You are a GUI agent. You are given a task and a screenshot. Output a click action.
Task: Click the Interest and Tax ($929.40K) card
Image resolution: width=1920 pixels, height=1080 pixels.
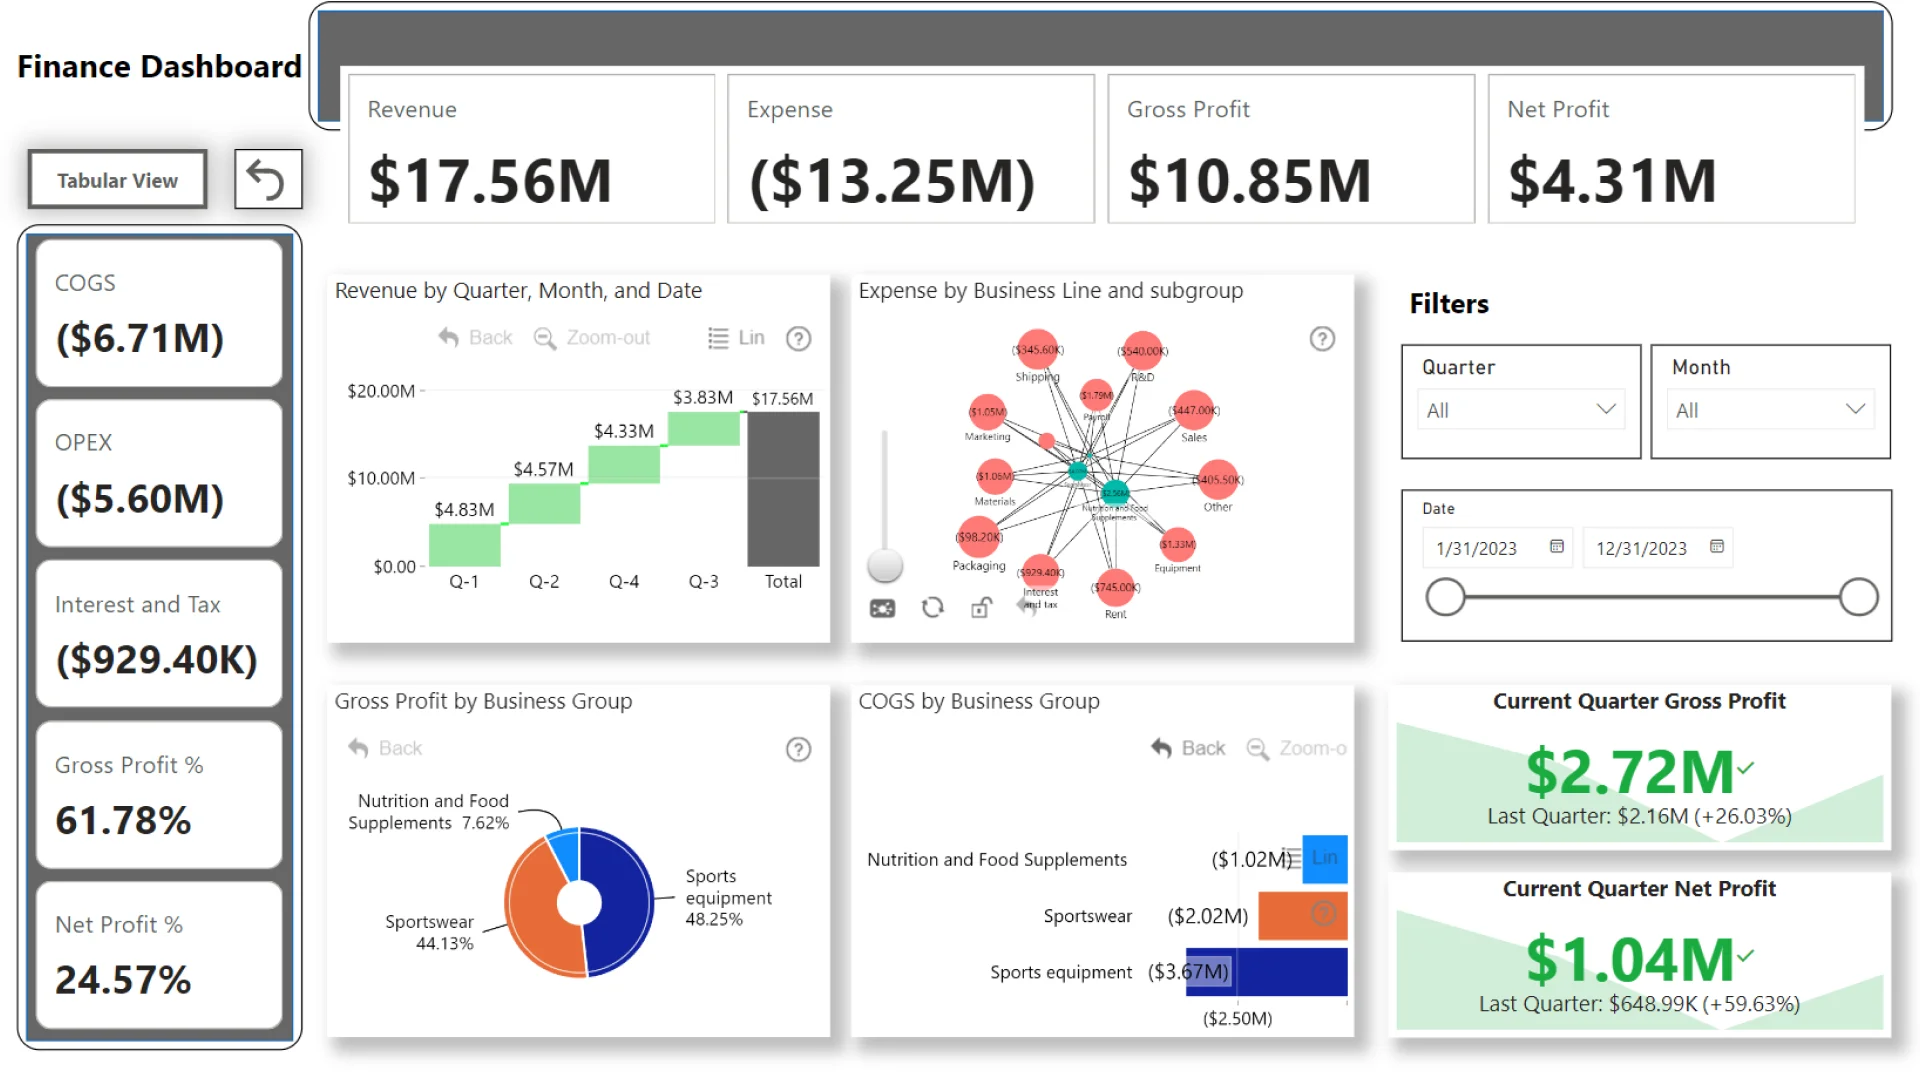(x=159, y=634)
